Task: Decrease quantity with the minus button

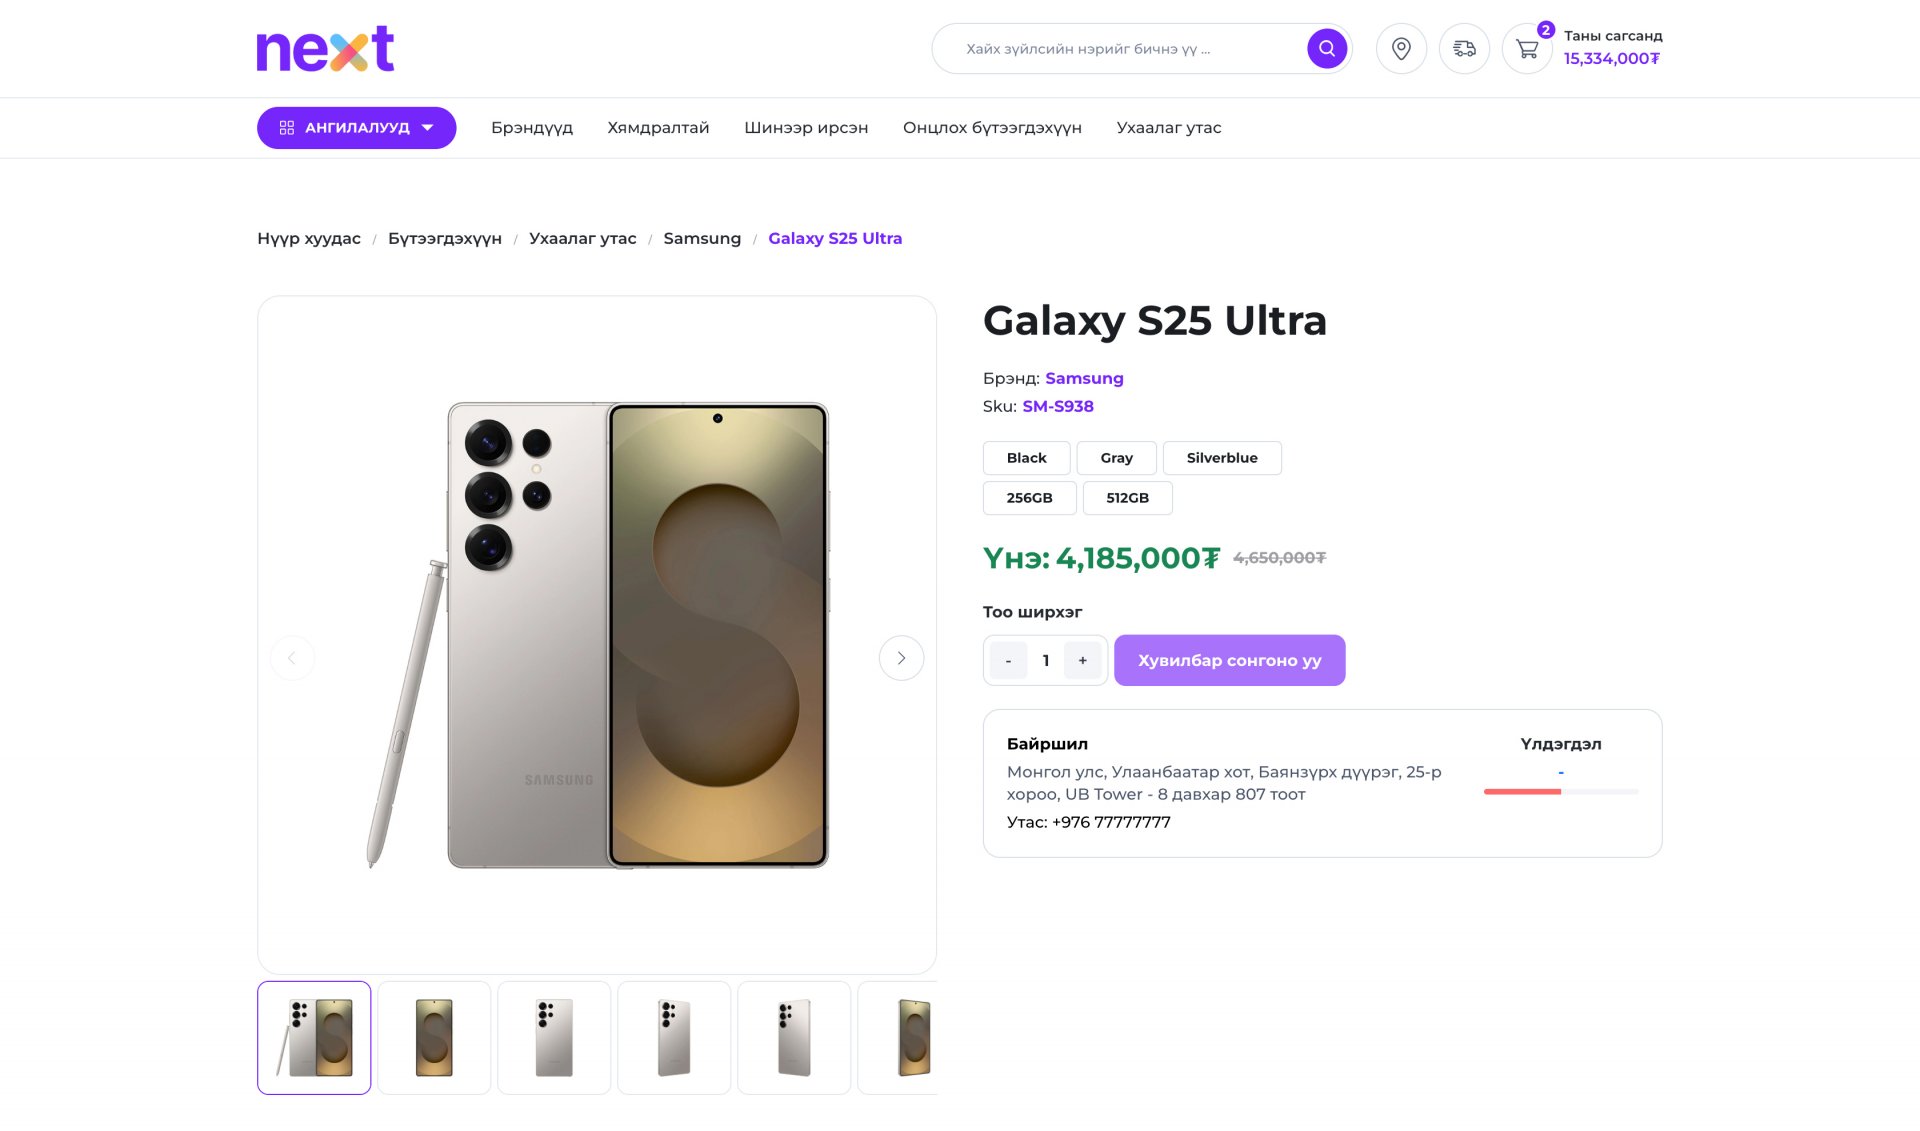Action: pos(1008,661)
